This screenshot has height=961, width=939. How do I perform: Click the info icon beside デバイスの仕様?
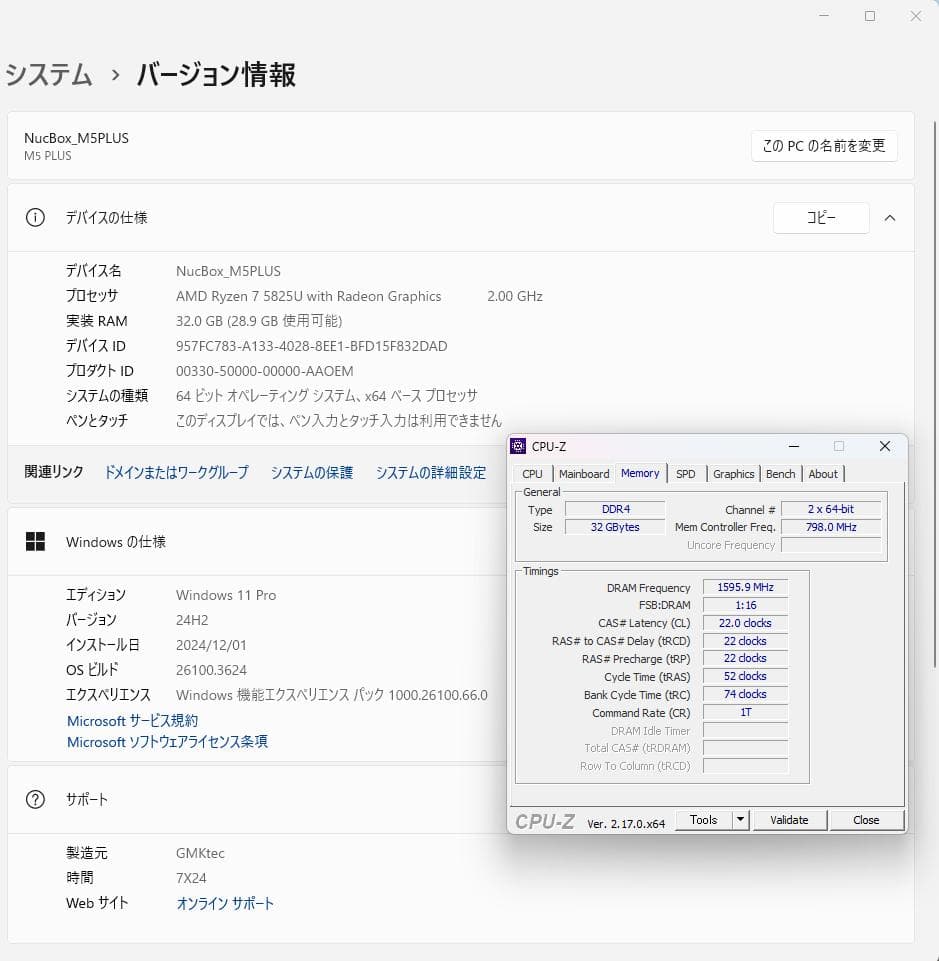click(x=35, y=218)
